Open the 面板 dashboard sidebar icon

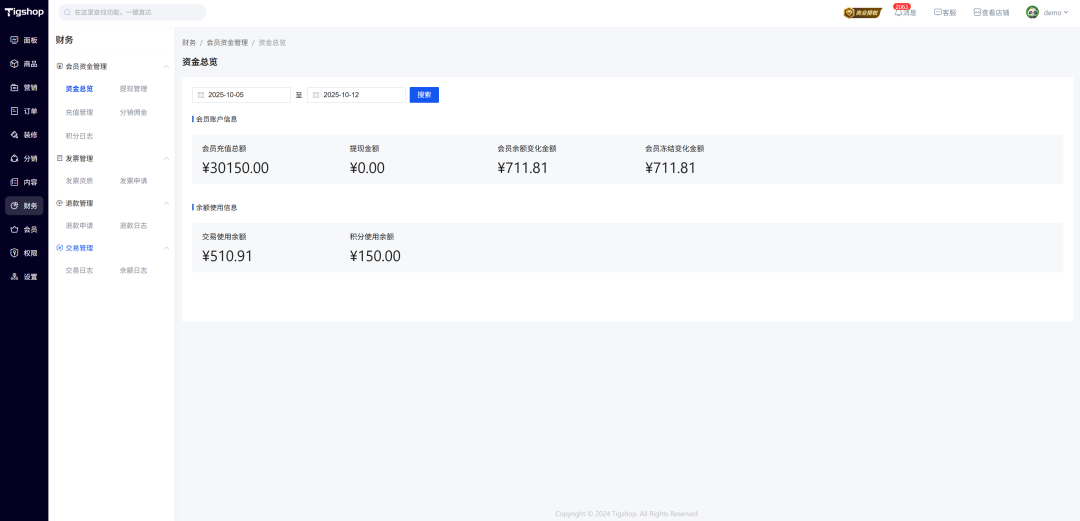coord(14,40)
